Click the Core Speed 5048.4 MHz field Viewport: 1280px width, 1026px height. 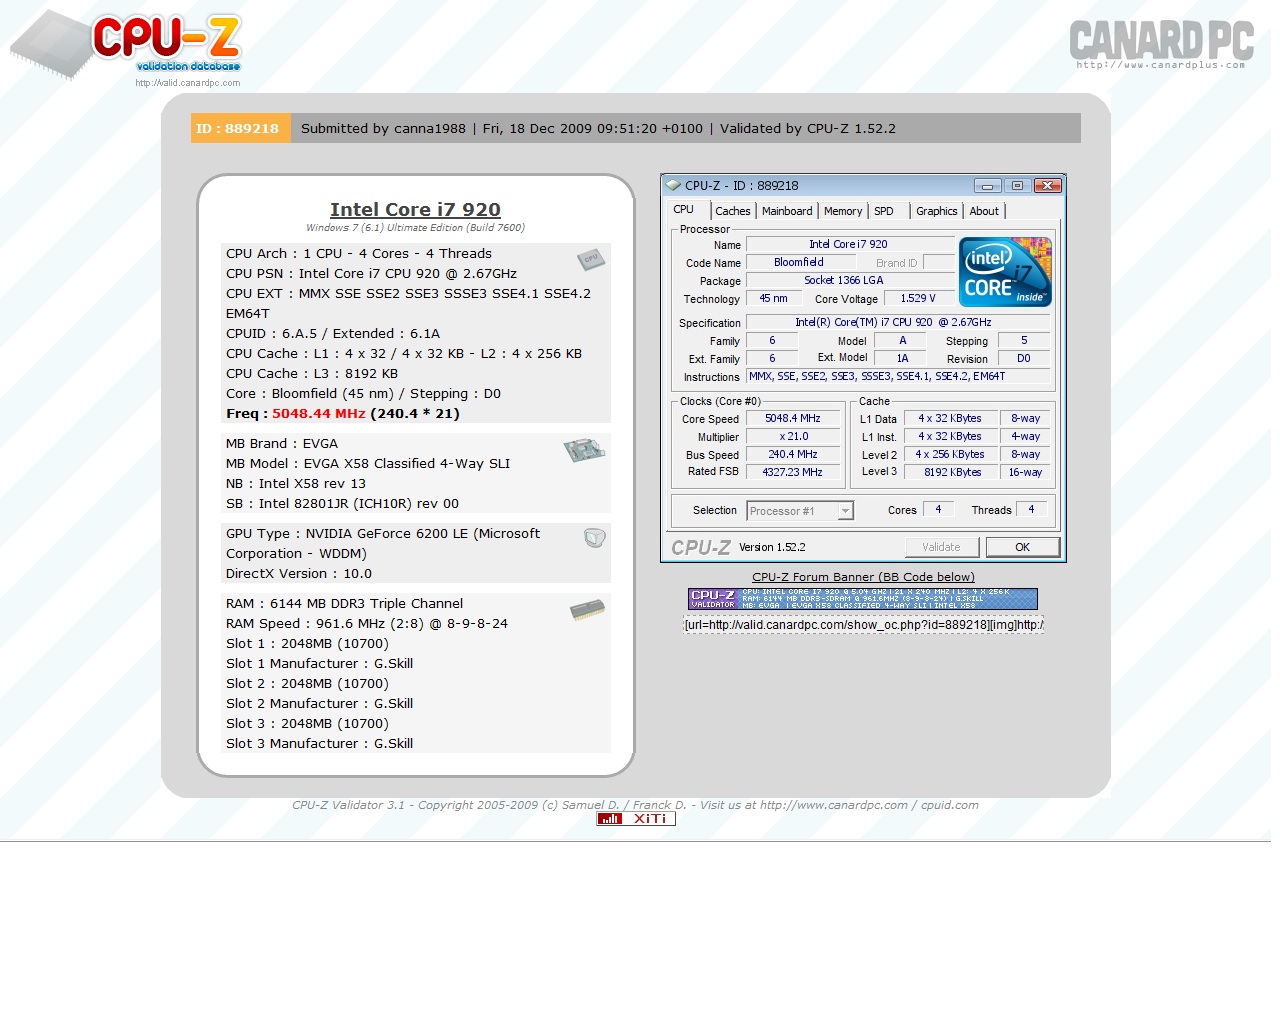point(793,419)
